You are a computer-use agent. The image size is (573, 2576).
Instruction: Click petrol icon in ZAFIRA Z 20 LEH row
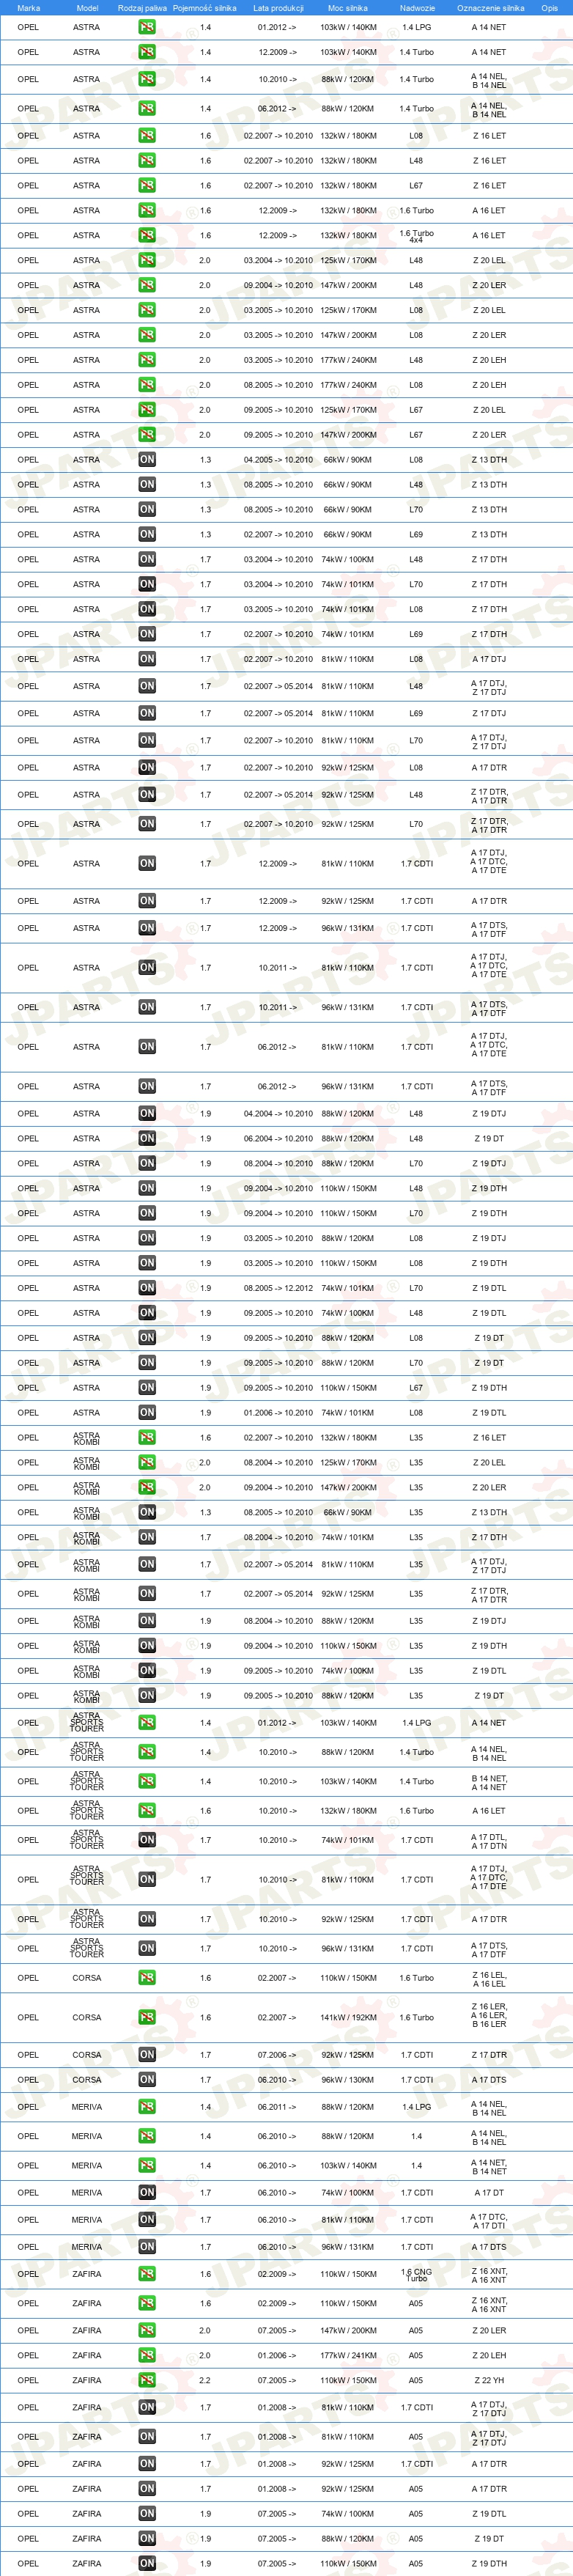pyautogui.click(x=147, y=2356)
